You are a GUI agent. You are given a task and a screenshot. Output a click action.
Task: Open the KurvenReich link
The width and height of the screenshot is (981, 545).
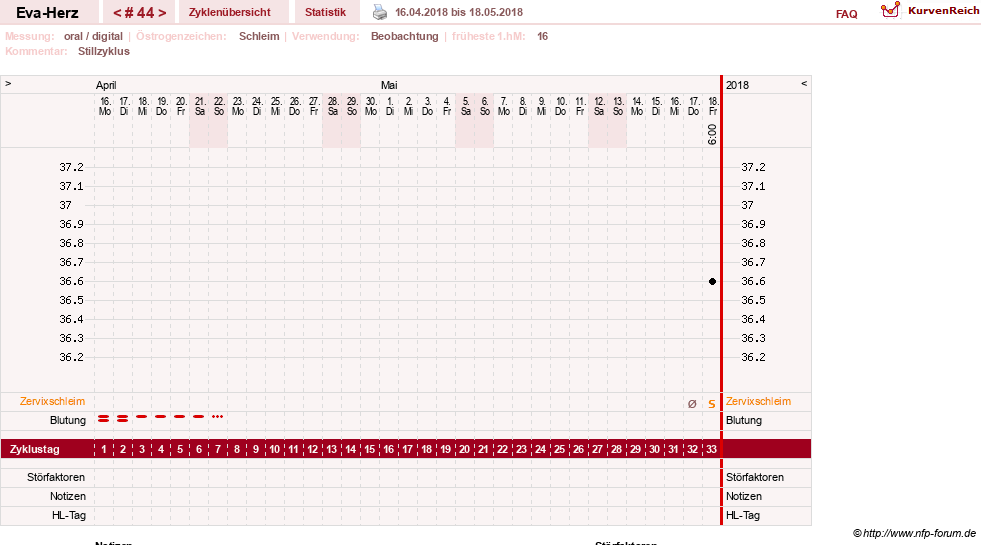coord(943,11)
